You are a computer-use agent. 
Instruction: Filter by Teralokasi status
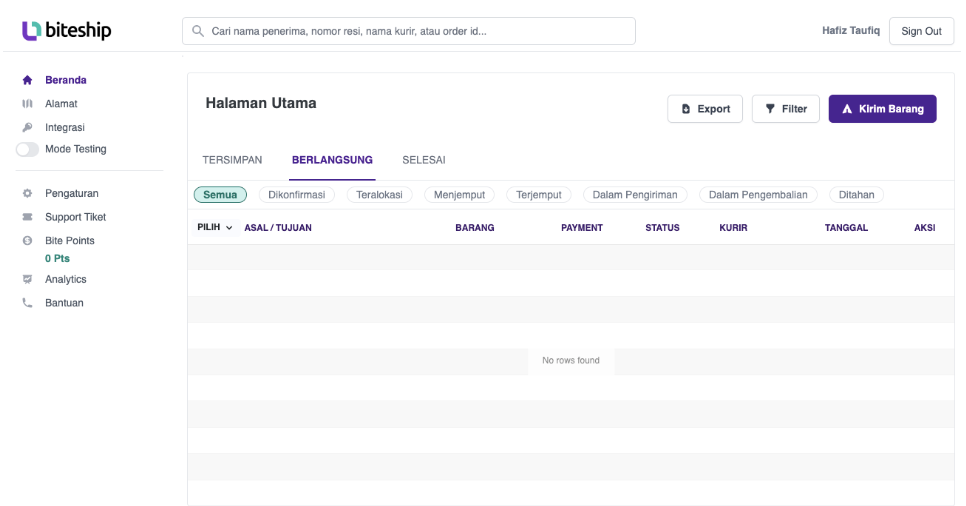379,195
